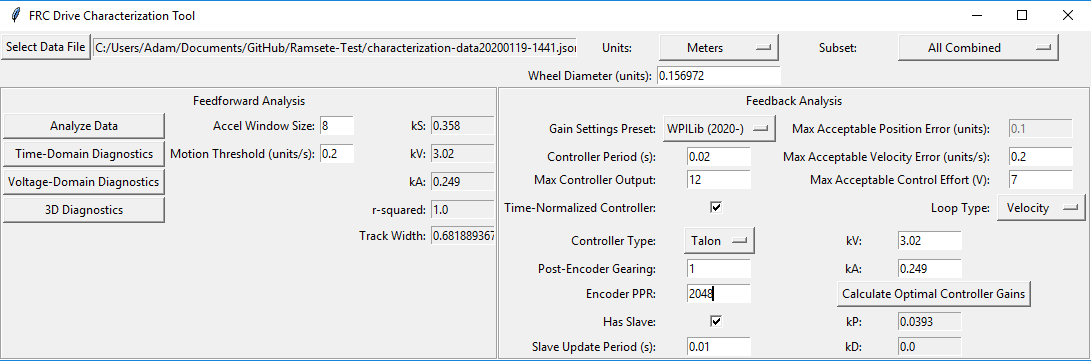The height and width of the screenshot is (361, 1091).
Task: Minimize the FRC Drive Characterization window
Action: [978, 15]
